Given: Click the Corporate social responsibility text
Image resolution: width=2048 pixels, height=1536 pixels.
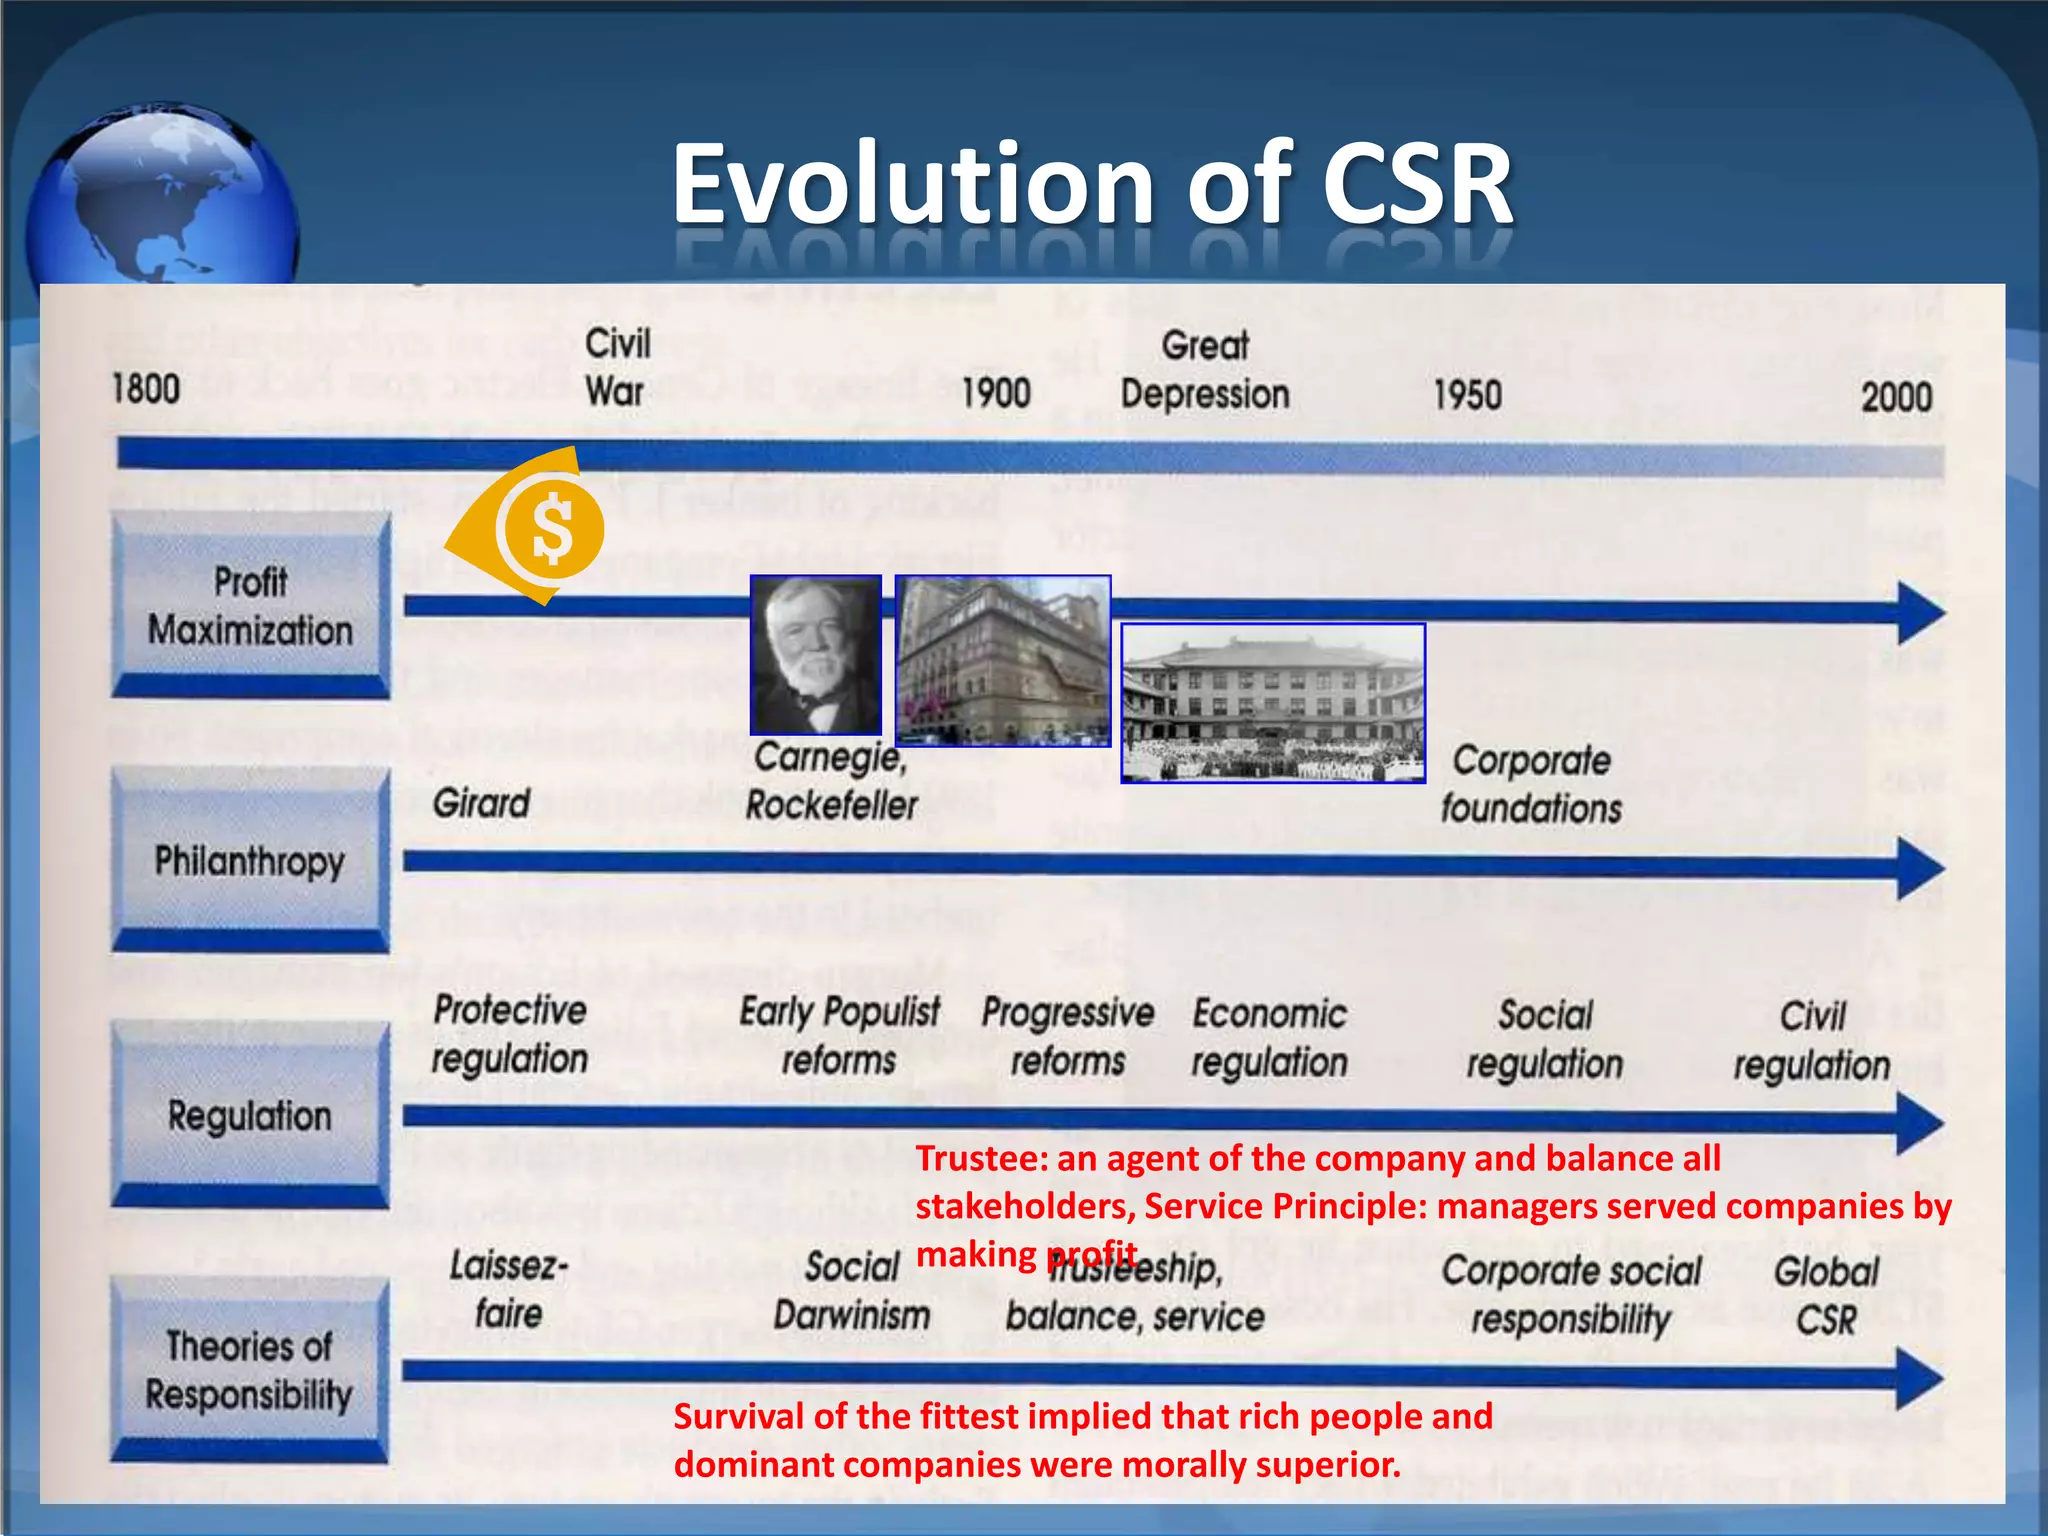Looking at the screenshot, I should click(1571, 1295).
